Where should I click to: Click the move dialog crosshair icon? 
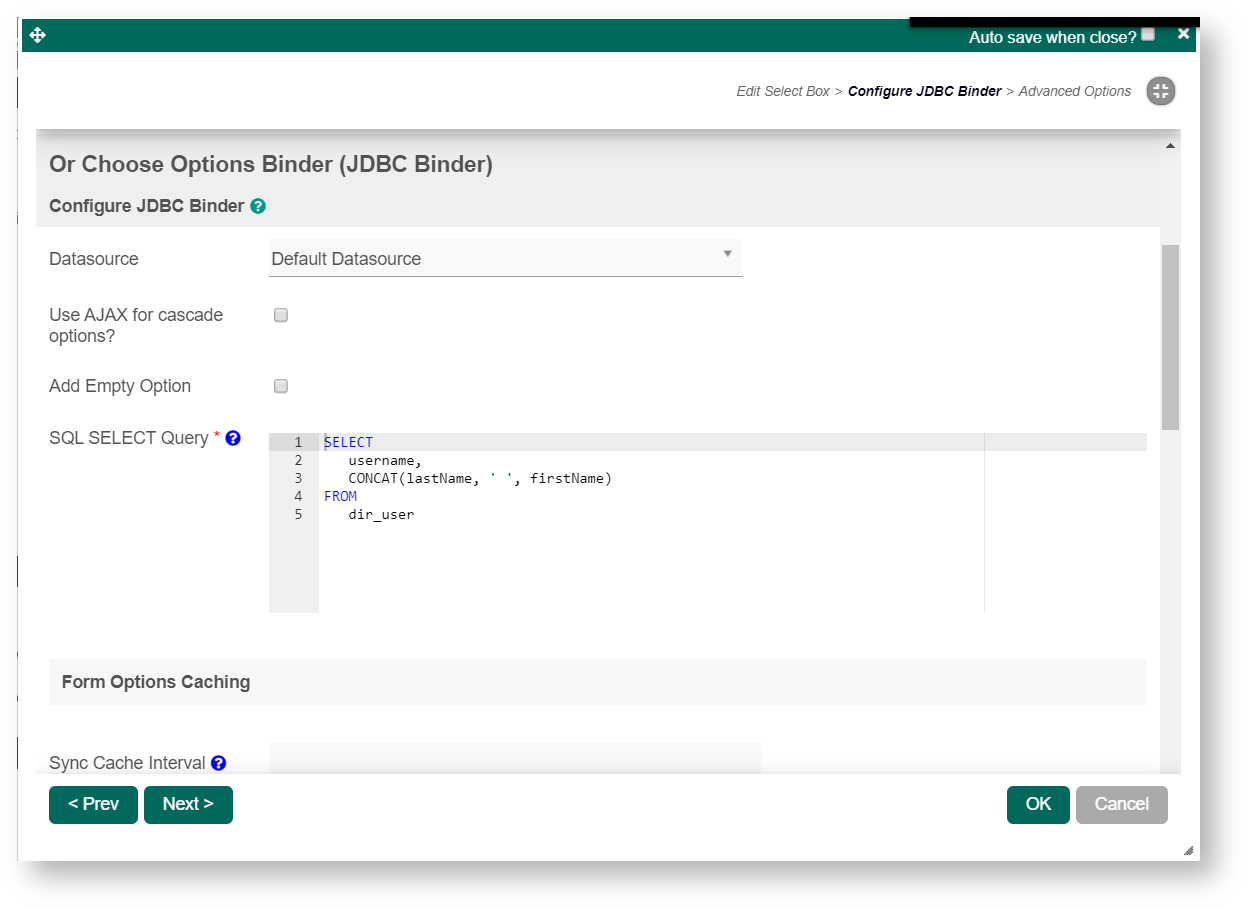coord(38,36)
